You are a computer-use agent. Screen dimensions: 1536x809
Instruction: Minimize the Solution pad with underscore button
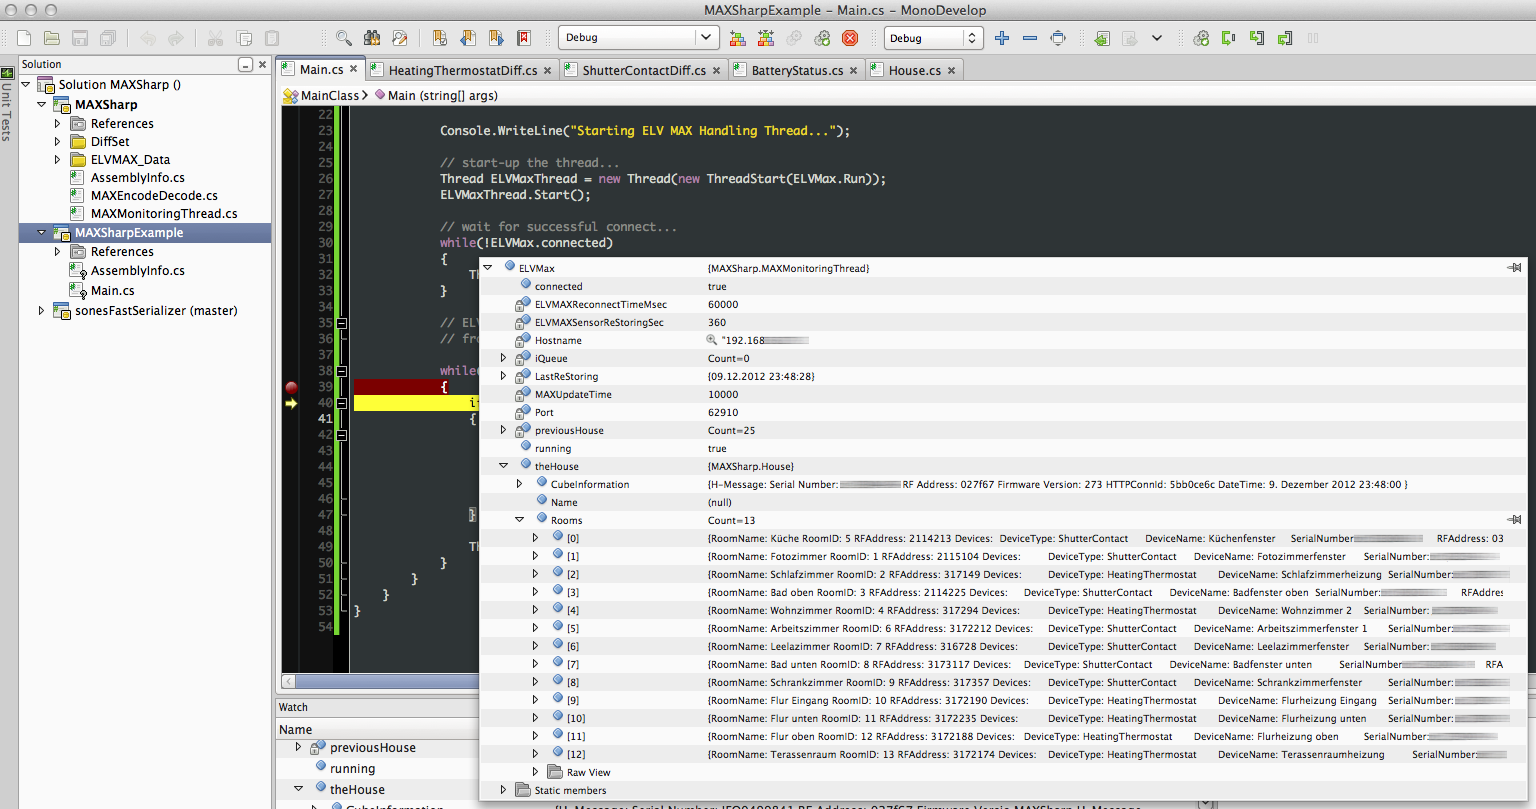click(246, 64)
